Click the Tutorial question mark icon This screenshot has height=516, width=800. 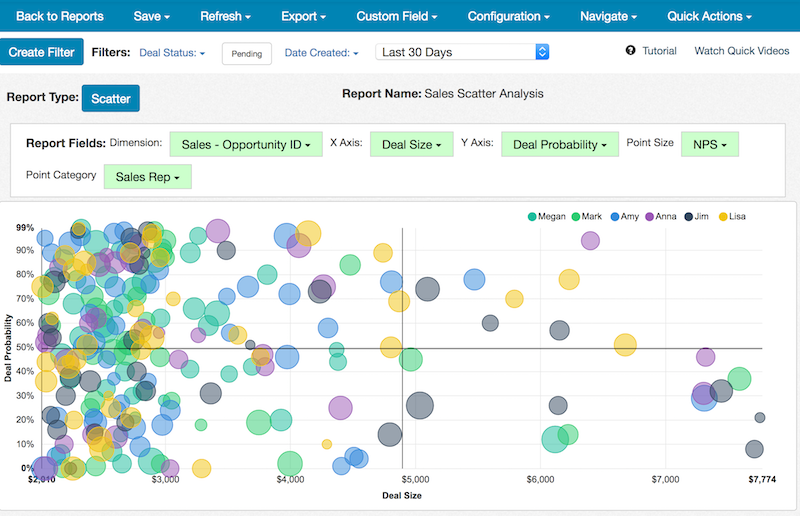(x=631, y=51)
